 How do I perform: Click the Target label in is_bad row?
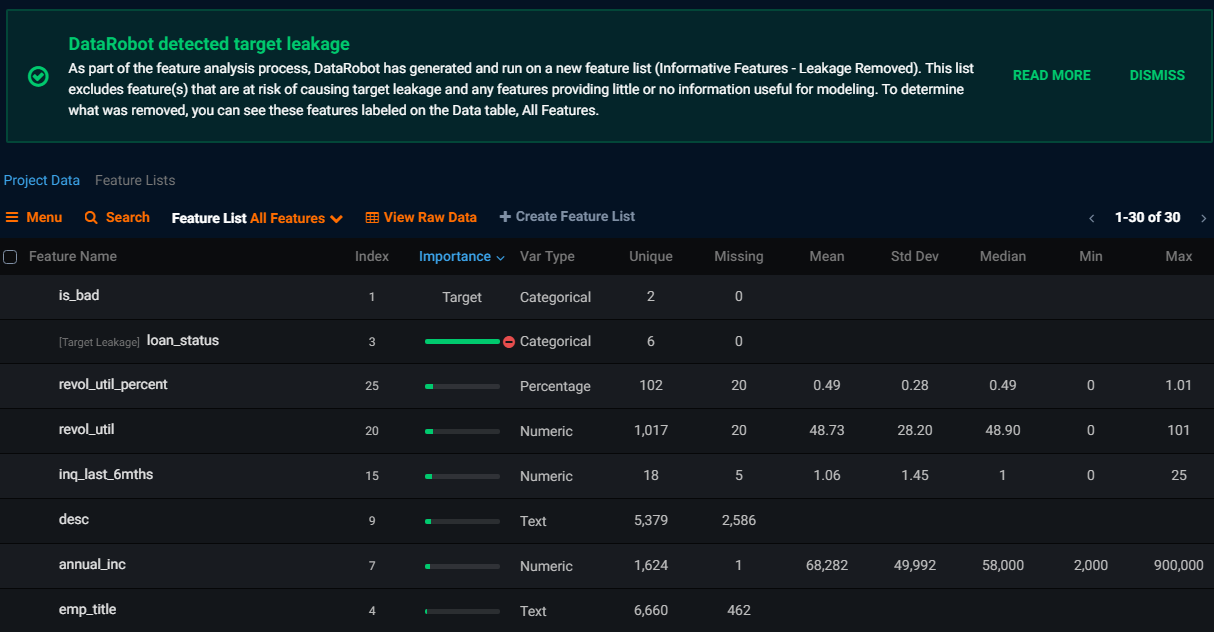pos(462,297)
